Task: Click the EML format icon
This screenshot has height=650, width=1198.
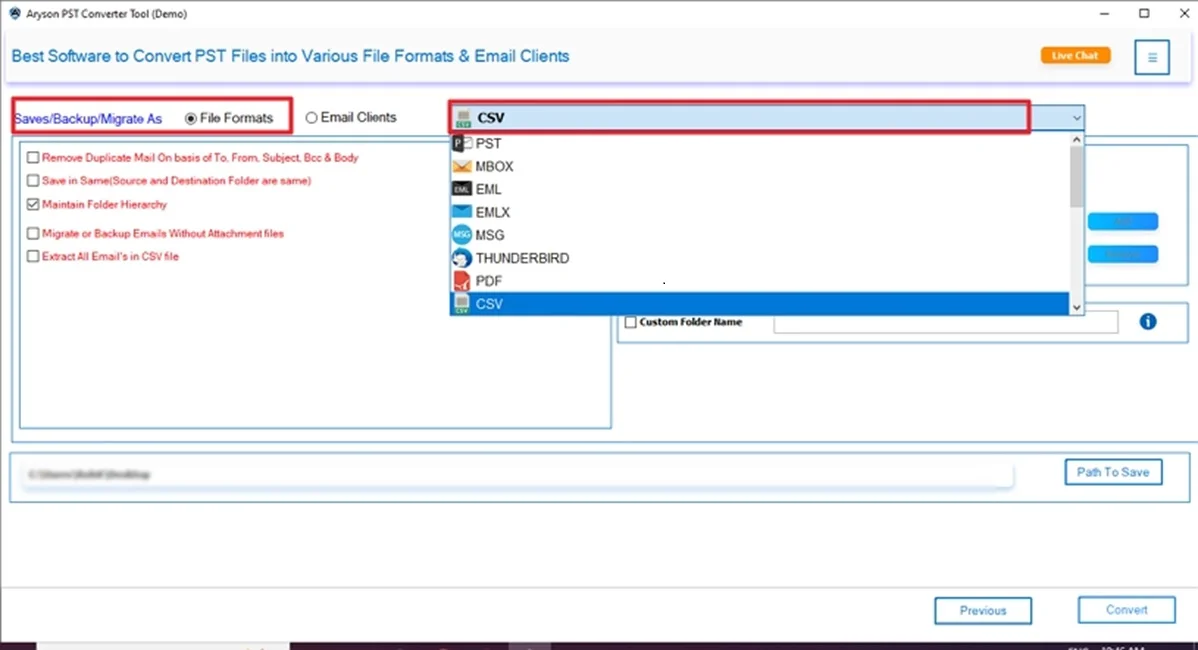Action: pos(461,189)
